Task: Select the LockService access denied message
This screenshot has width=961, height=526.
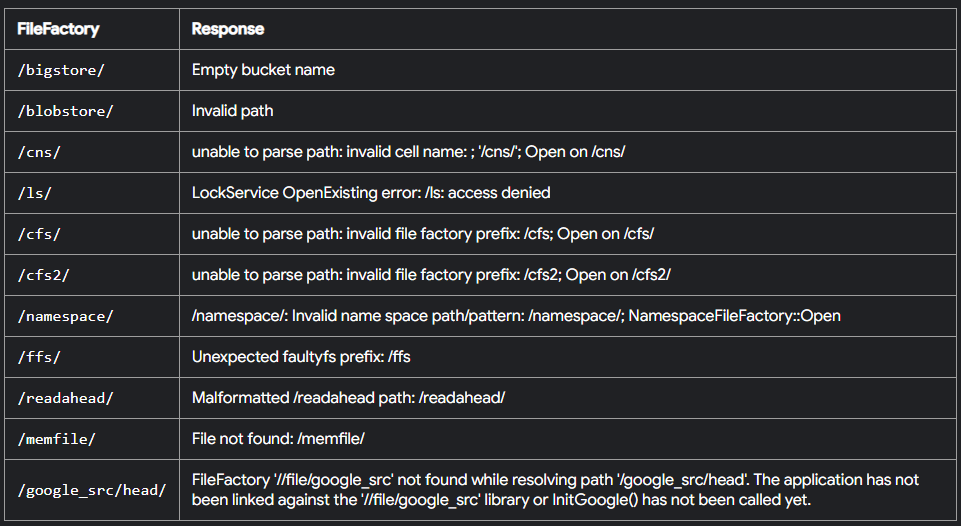Action: tap(371, 193)
